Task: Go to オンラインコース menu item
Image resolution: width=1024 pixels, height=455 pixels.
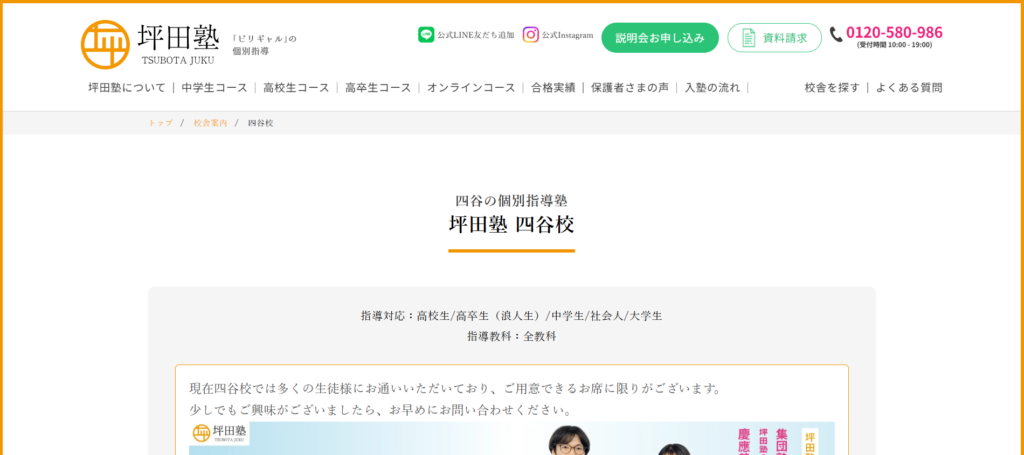Action: tap(471, 87)
